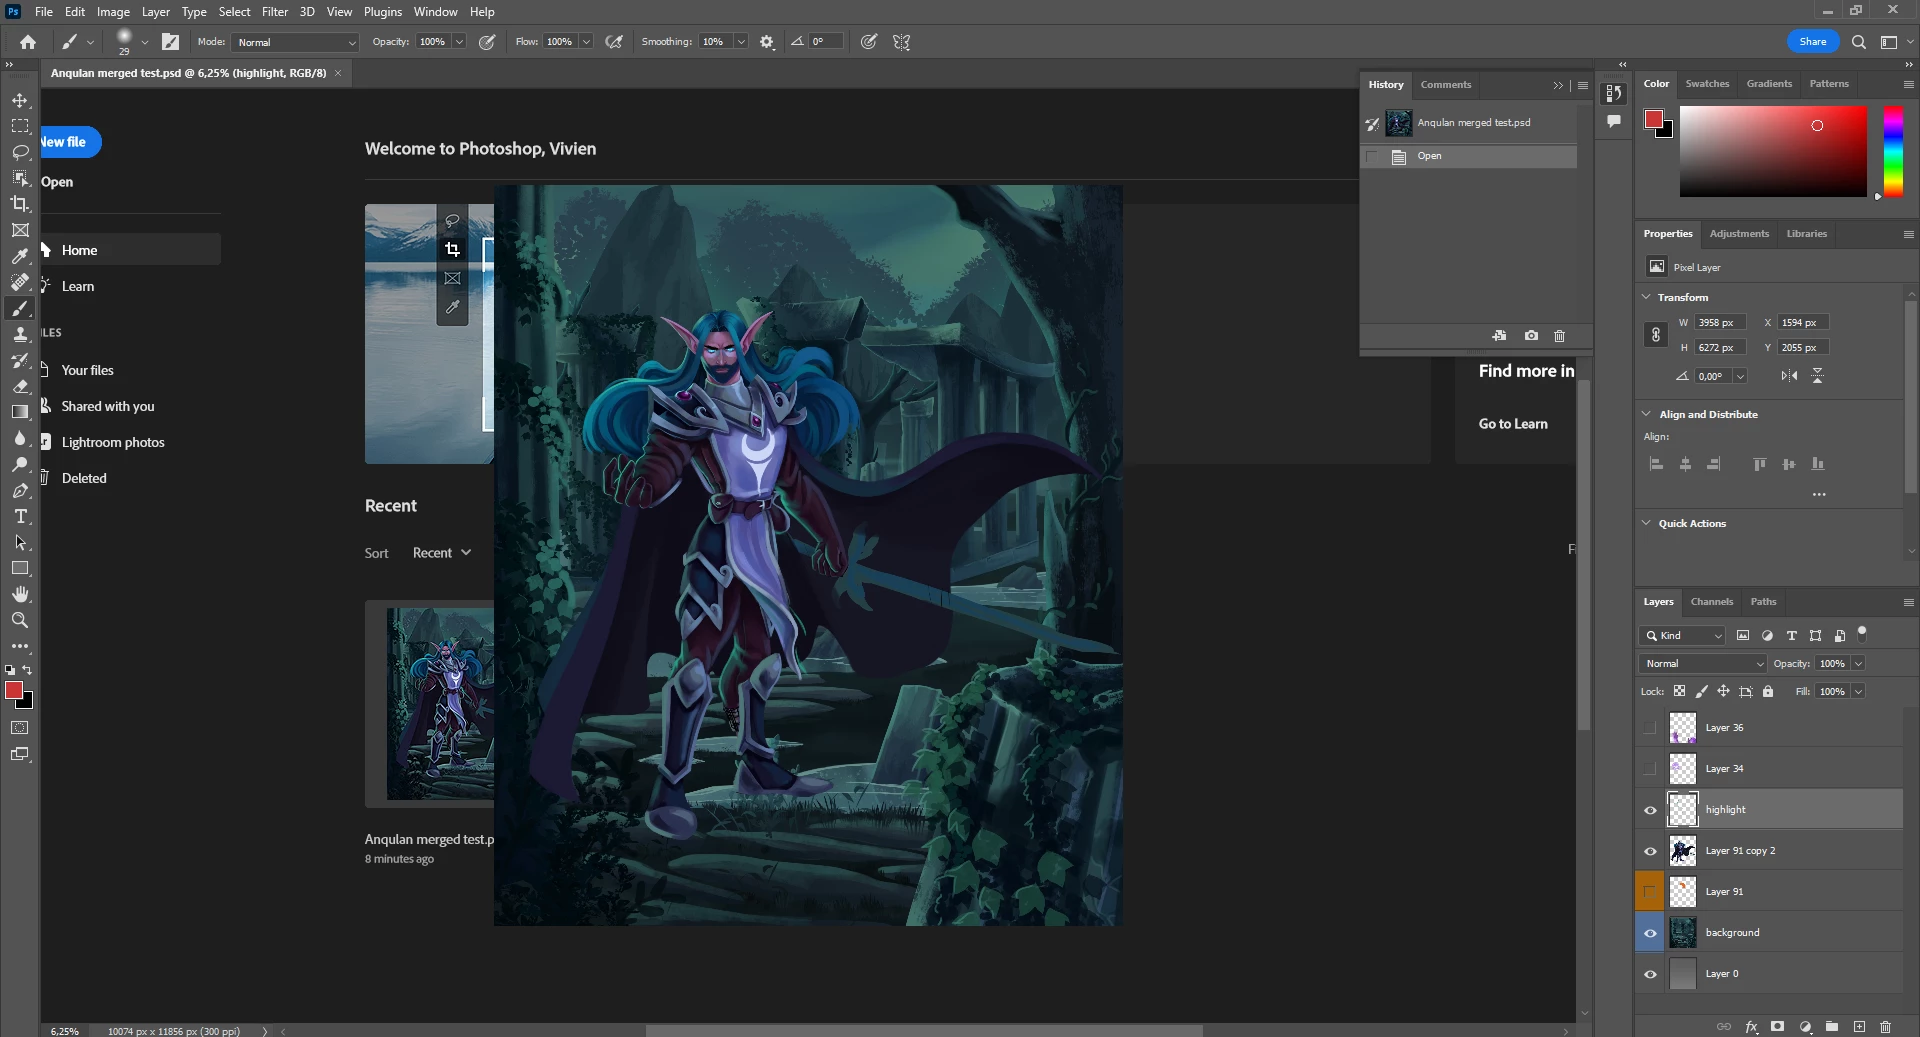Select the Crop tool
The height and width of the screenshot is (1037, 1920).
point(20,204)
